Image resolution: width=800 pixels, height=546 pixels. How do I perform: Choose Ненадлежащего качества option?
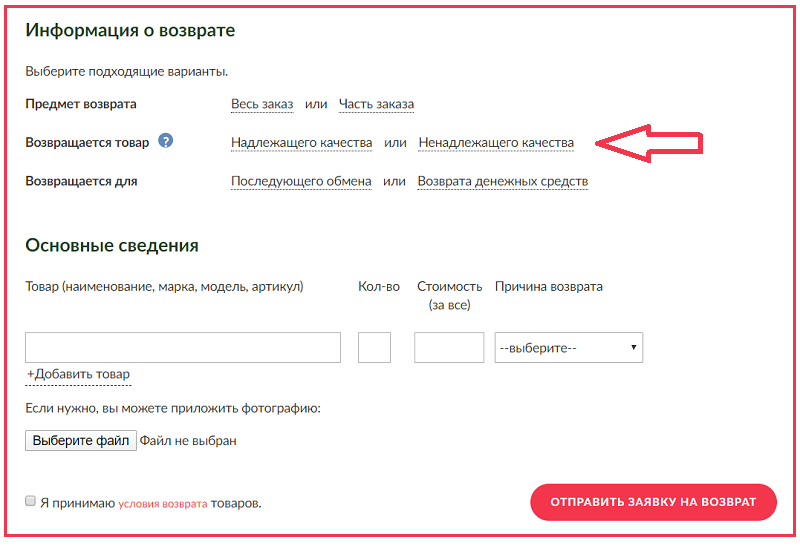pos(496,143)
